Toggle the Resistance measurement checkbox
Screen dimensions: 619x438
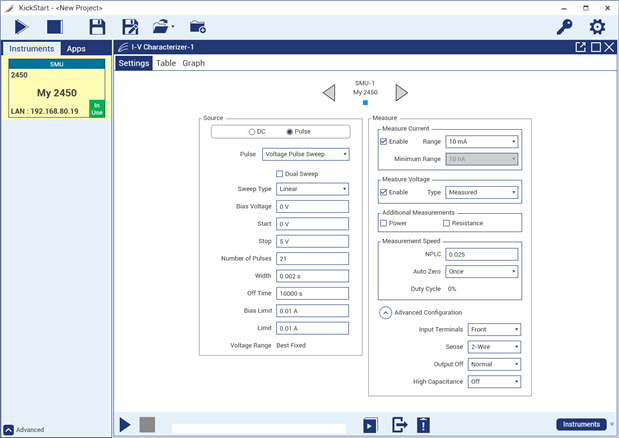tap(446, 223)
